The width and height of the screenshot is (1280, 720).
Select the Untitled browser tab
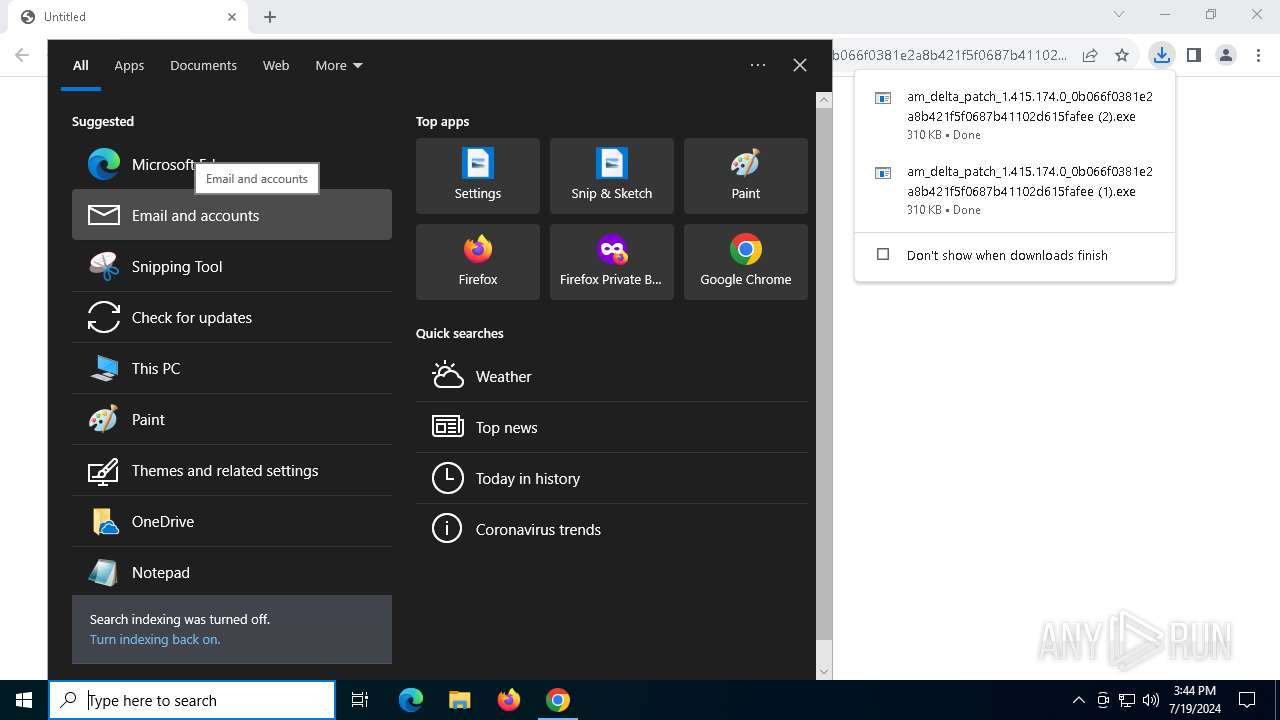127,17
